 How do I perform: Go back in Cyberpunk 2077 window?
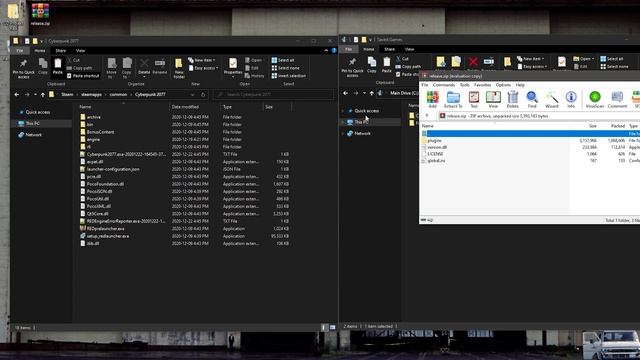coord(17,95)
